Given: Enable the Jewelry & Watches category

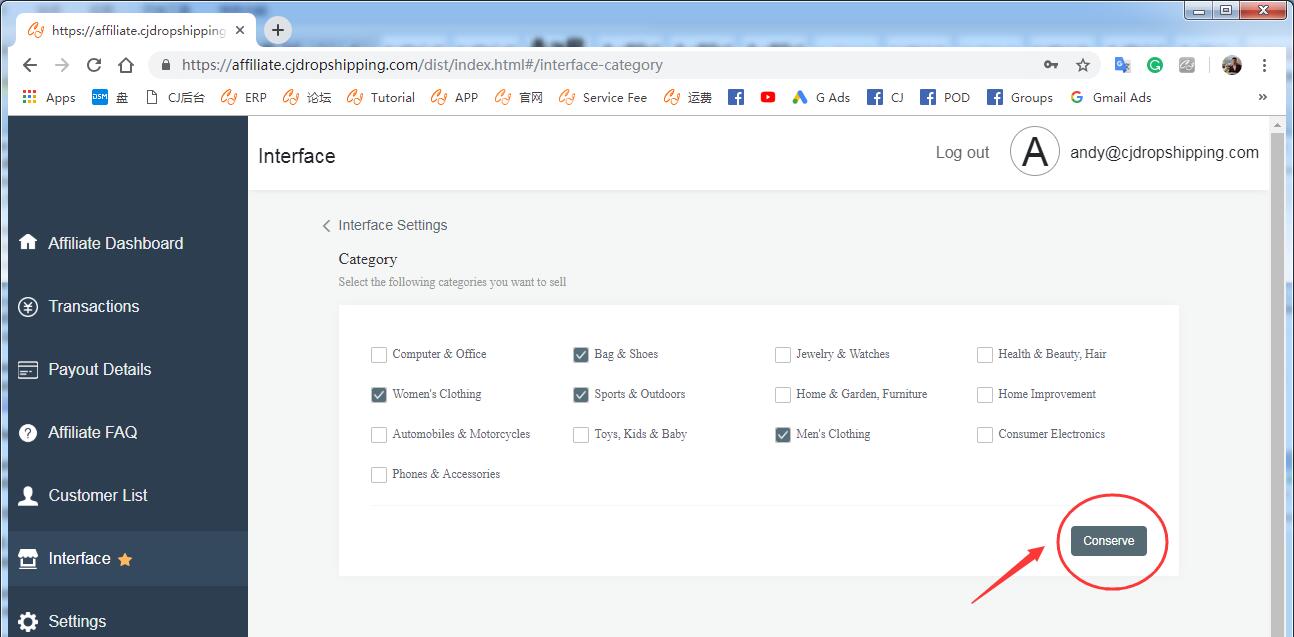Looking at the screenshot, I should [x=783, y=355].
